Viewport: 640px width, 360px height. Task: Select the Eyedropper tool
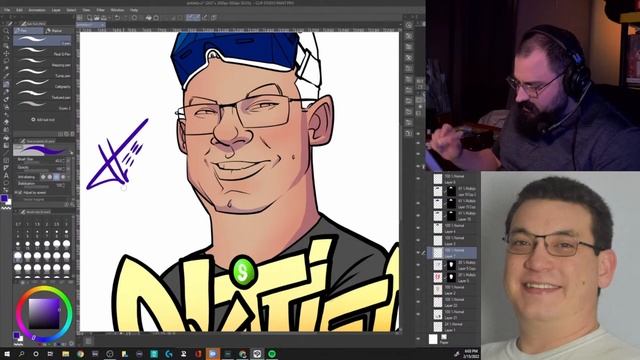coord(6,76)
